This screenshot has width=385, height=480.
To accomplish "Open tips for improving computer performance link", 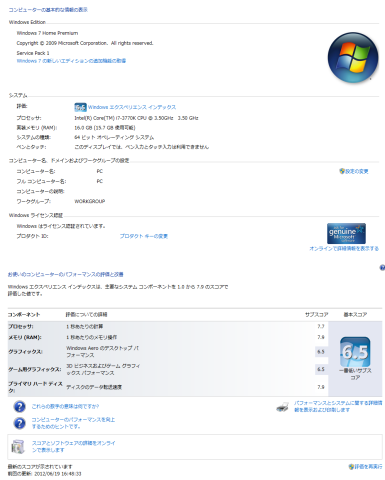I will pyautogui.click(x=73, y=423).
